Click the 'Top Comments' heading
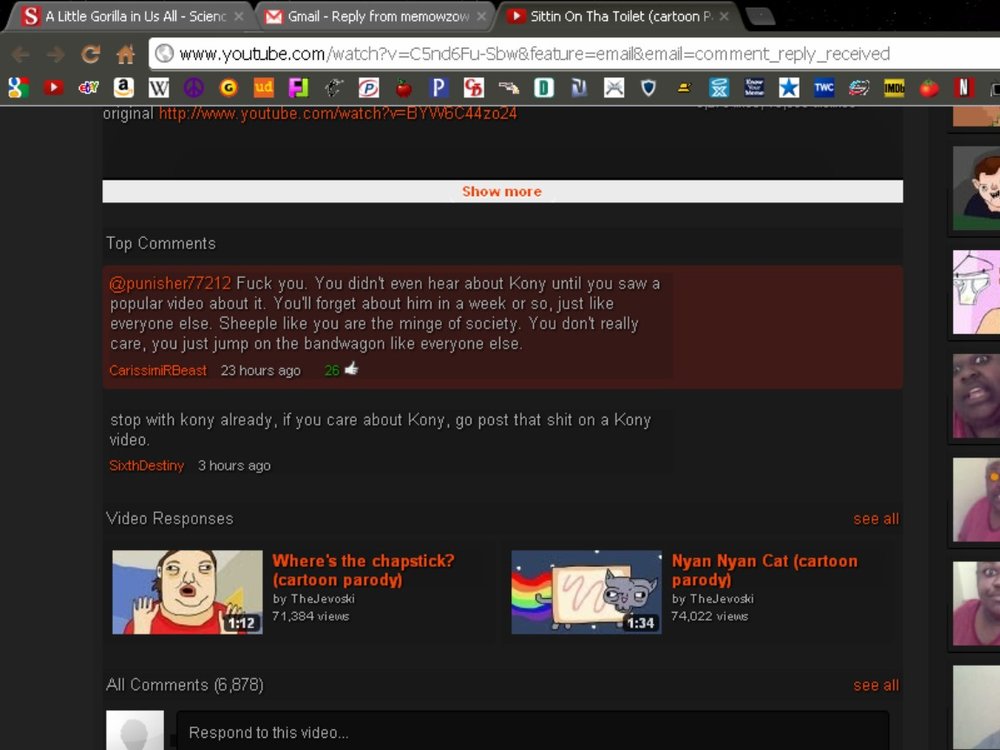1000x750 pixels. click(x=161, y=244)
